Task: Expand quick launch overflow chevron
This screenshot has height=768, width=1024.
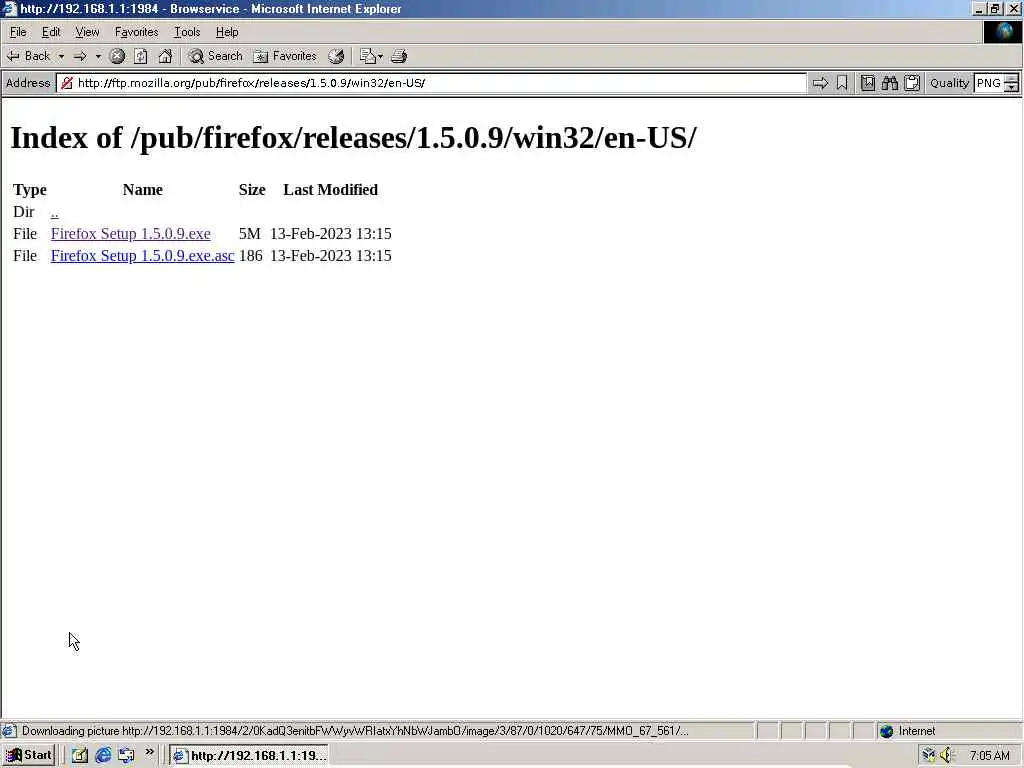Action: [150, 752]
